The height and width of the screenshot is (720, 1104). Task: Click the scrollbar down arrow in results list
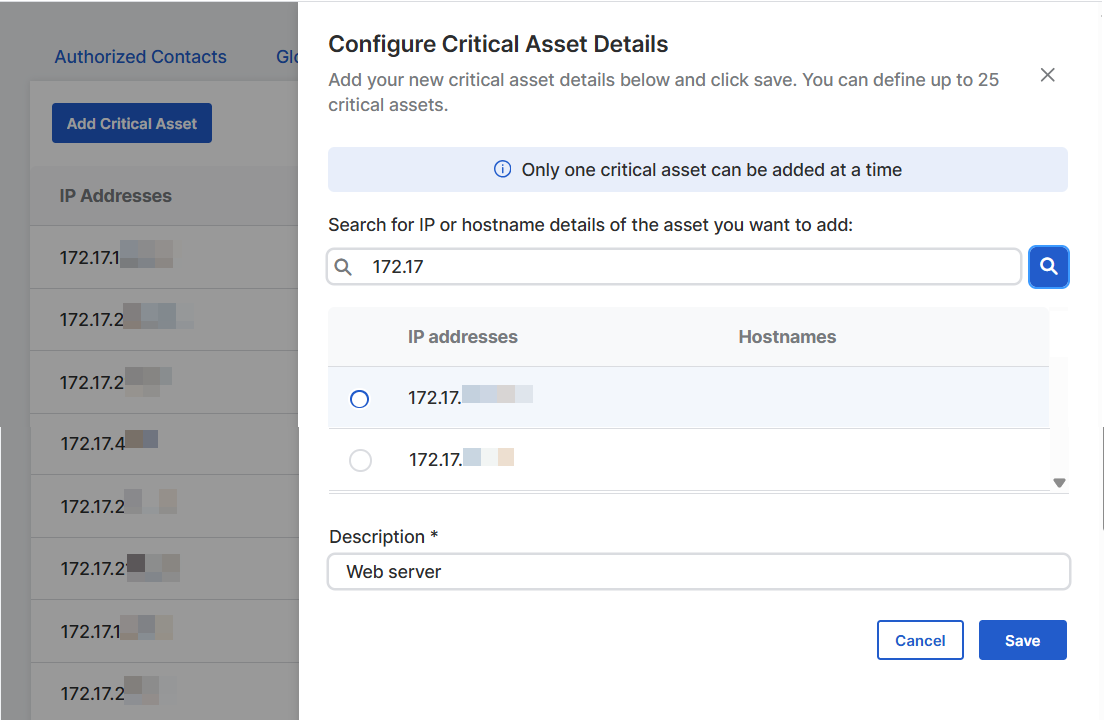point(1059,482)
